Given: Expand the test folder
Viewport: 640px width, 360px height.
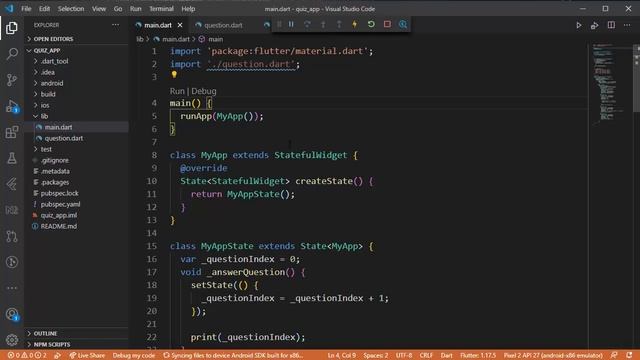Looking at the screenshot, I should (77, 149).
